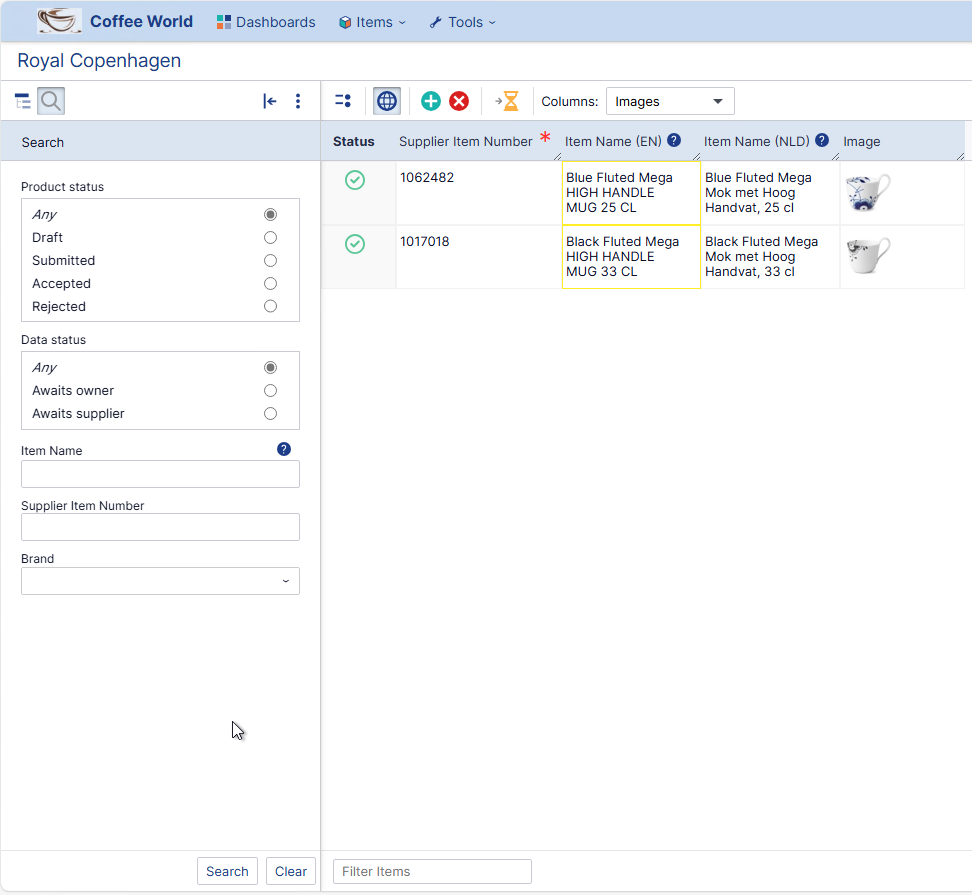The height and width of the screenshot is (895, 972).
Task: Open the Blue Fluted mug image thumbnail
Action: [868, 193]
